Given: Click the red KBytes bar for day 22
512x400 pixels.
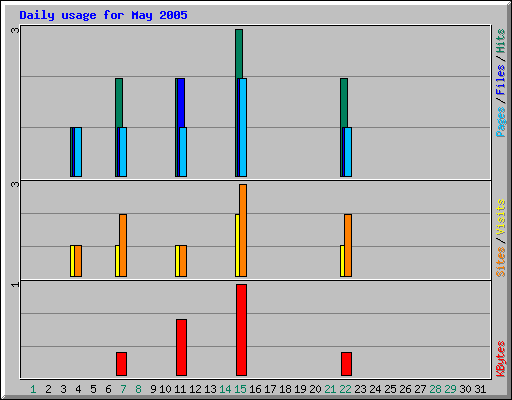Looking at the screenshot, I should [x=346, y=364].
